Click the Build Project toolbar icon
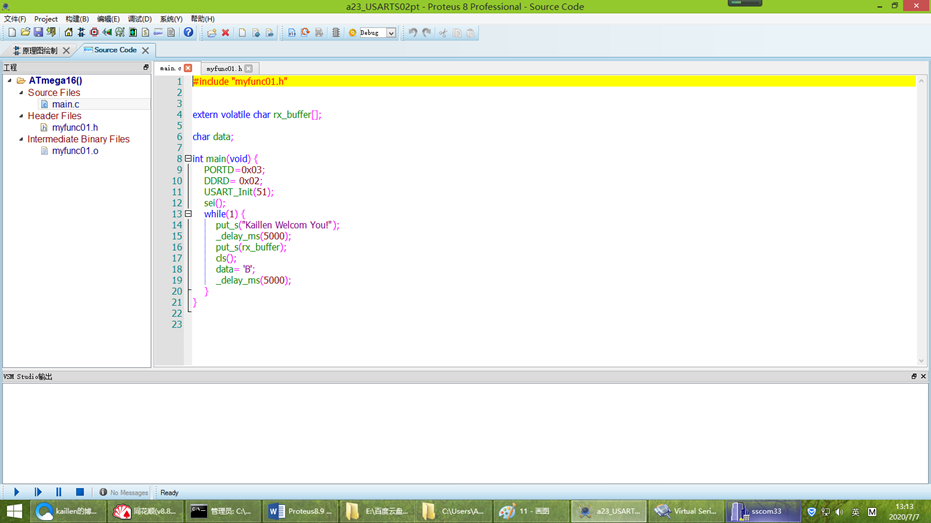The height and width of the screenshot is (523, 931). click(x=292, y=33)
